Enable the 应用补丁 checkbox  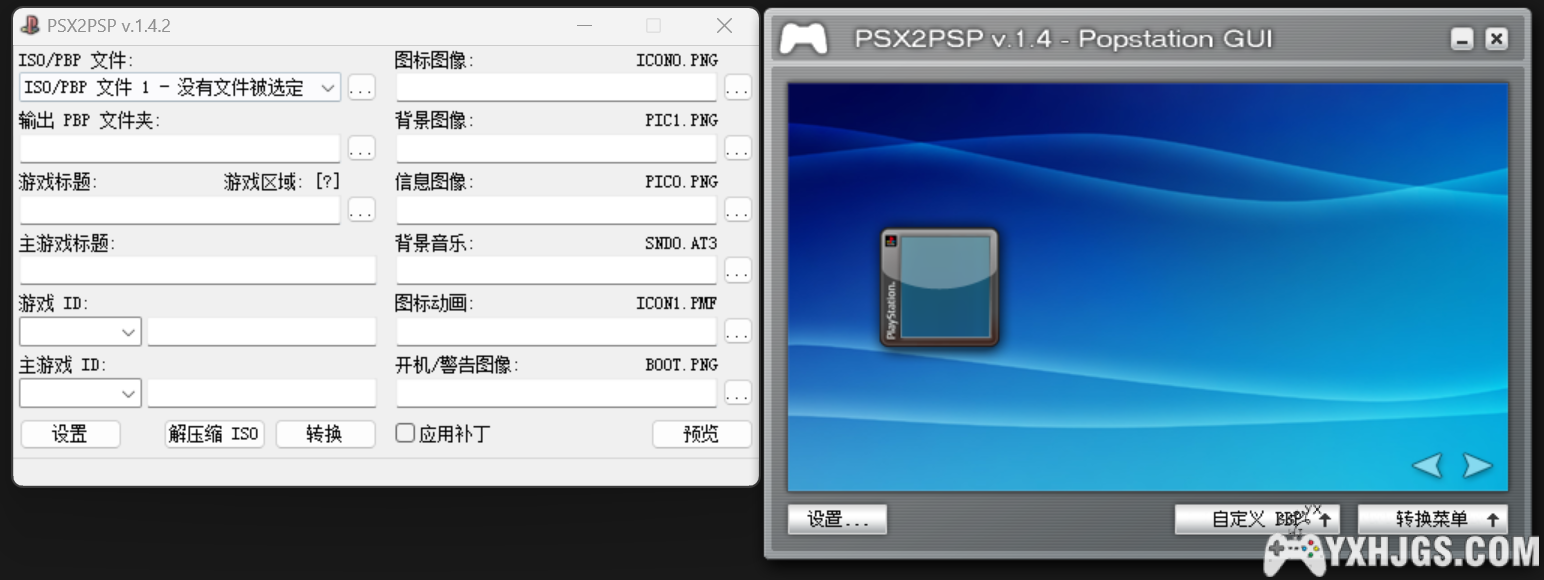click(405, 433)
